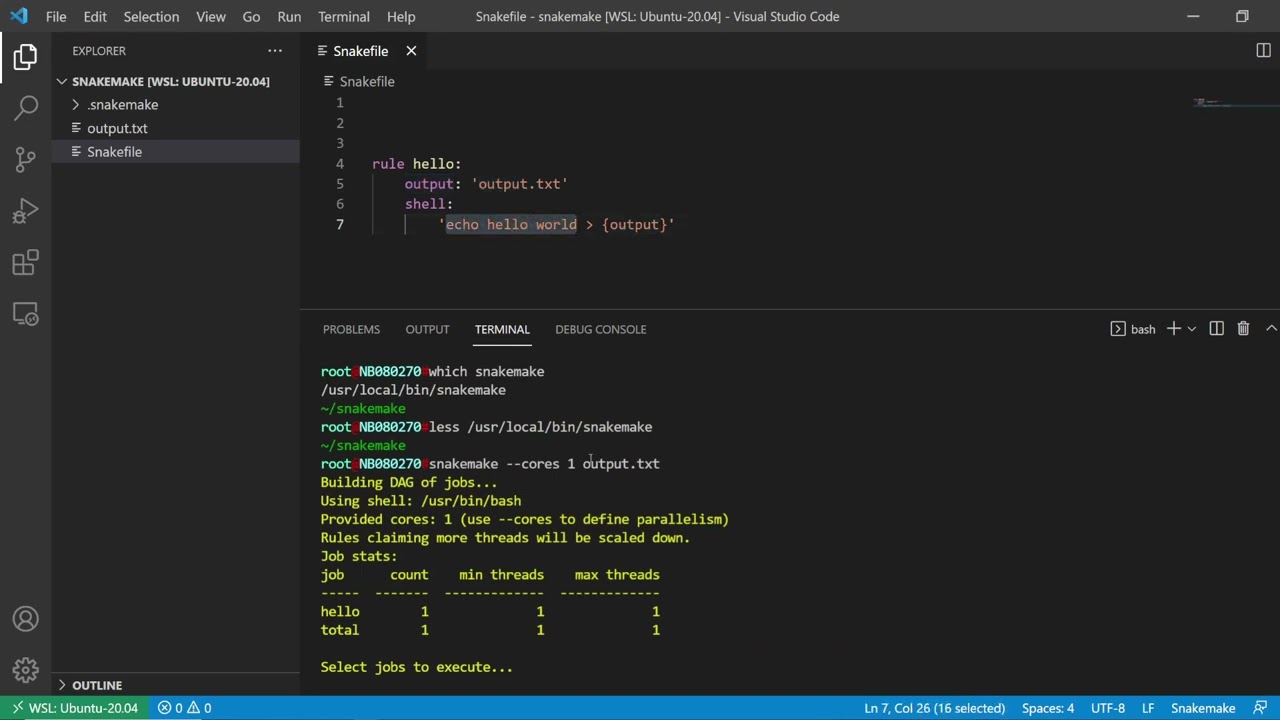Open the Remote Explorer view
The height and width of the screenshot is (720, 1280).
coord(26,315)
